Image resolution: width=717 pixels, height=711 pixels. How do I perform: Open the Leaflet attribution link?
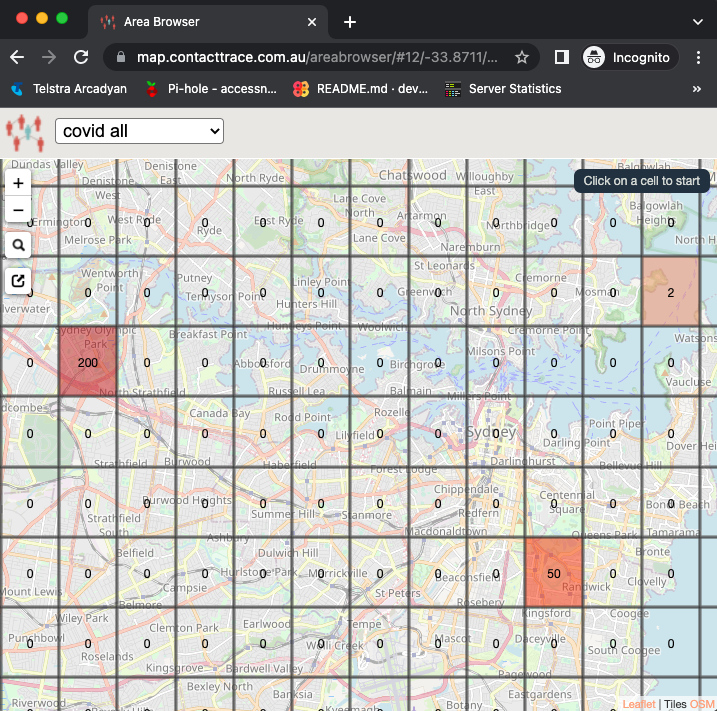(639, 704)
